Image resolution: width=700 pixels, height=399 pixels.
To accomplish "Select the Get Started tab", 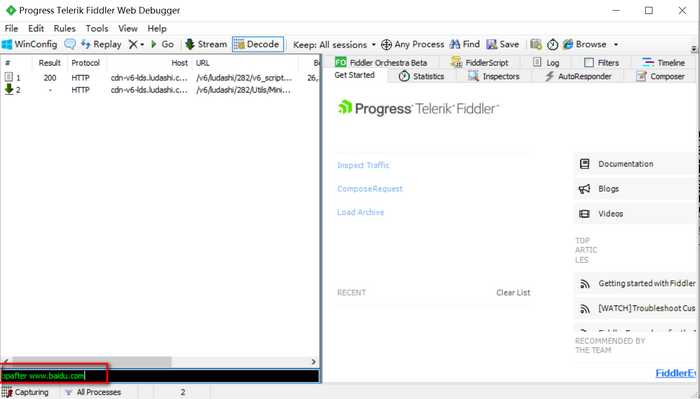I will pos(354,75).
